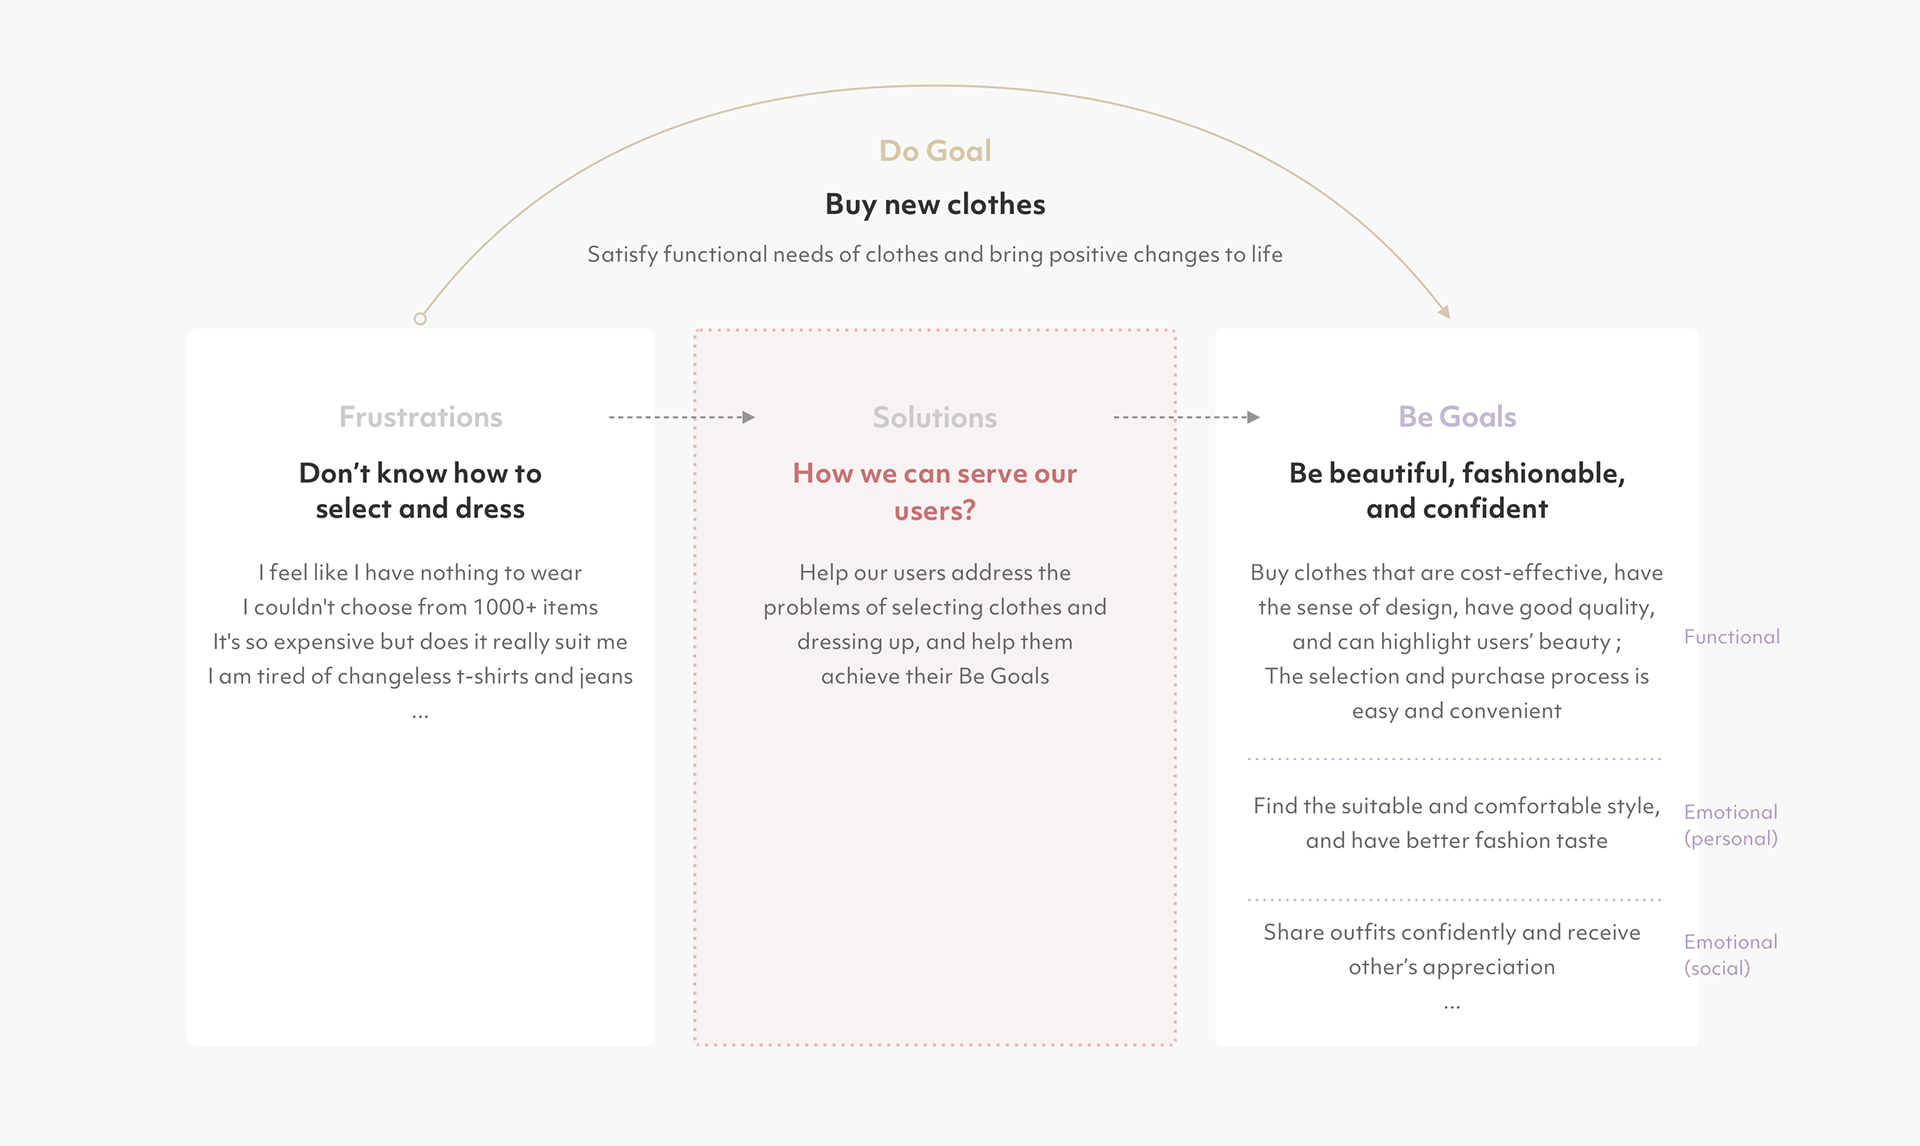This screenshot has height=1146, width=1920.
Task: Click the "Buy new clothes" title
Action: point(935,205)
